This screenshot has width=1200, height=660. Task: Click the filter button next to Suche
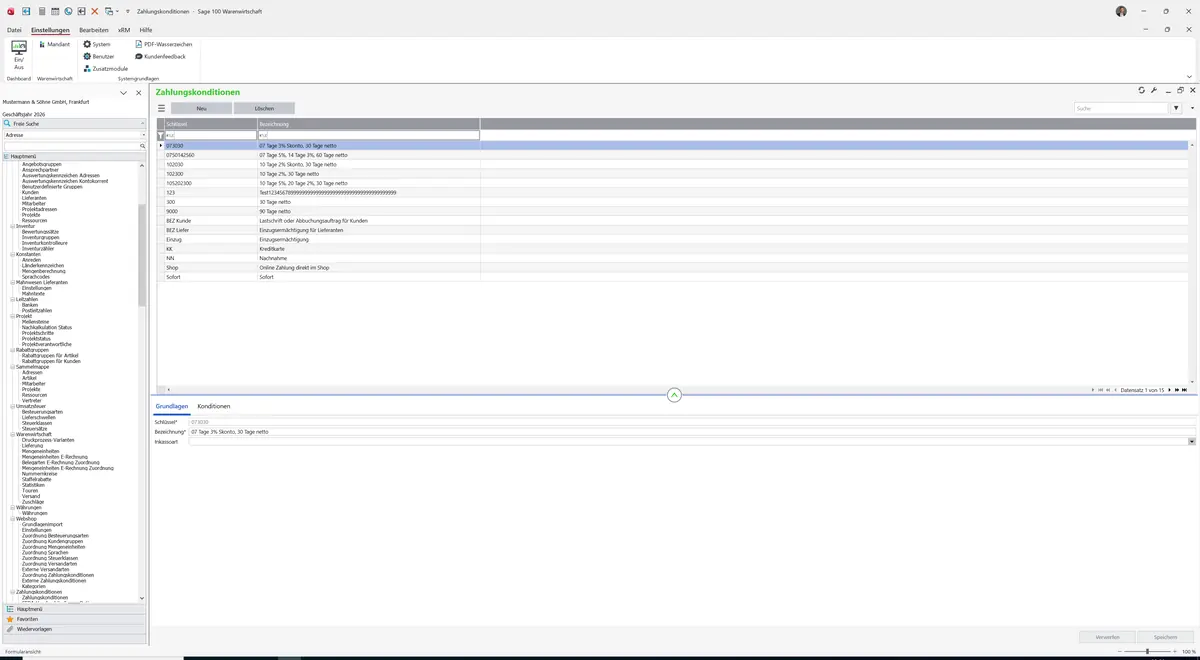point(1177,108)
